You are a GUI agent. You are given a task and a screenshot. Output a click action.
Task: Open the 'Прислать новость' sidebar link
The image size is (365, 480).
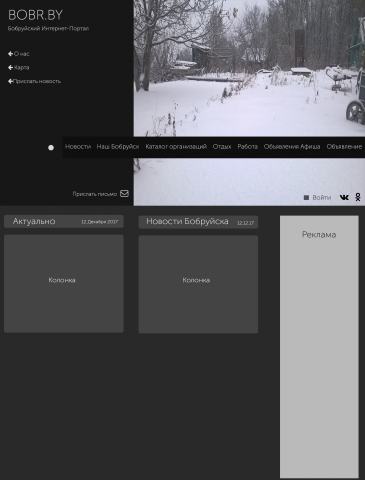coord(37,81)
